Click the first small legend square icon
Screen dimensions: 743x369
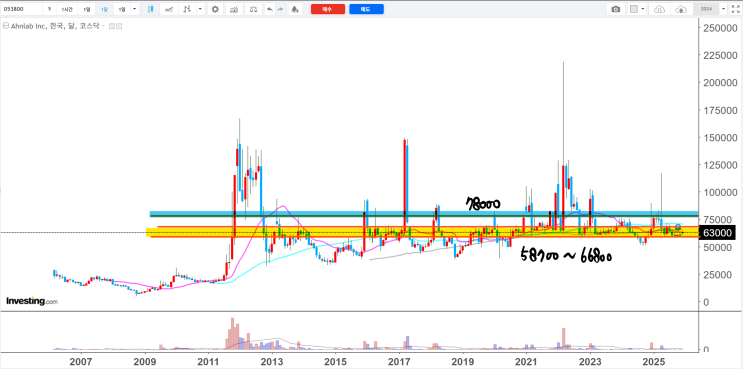click(x=111, y=27)
